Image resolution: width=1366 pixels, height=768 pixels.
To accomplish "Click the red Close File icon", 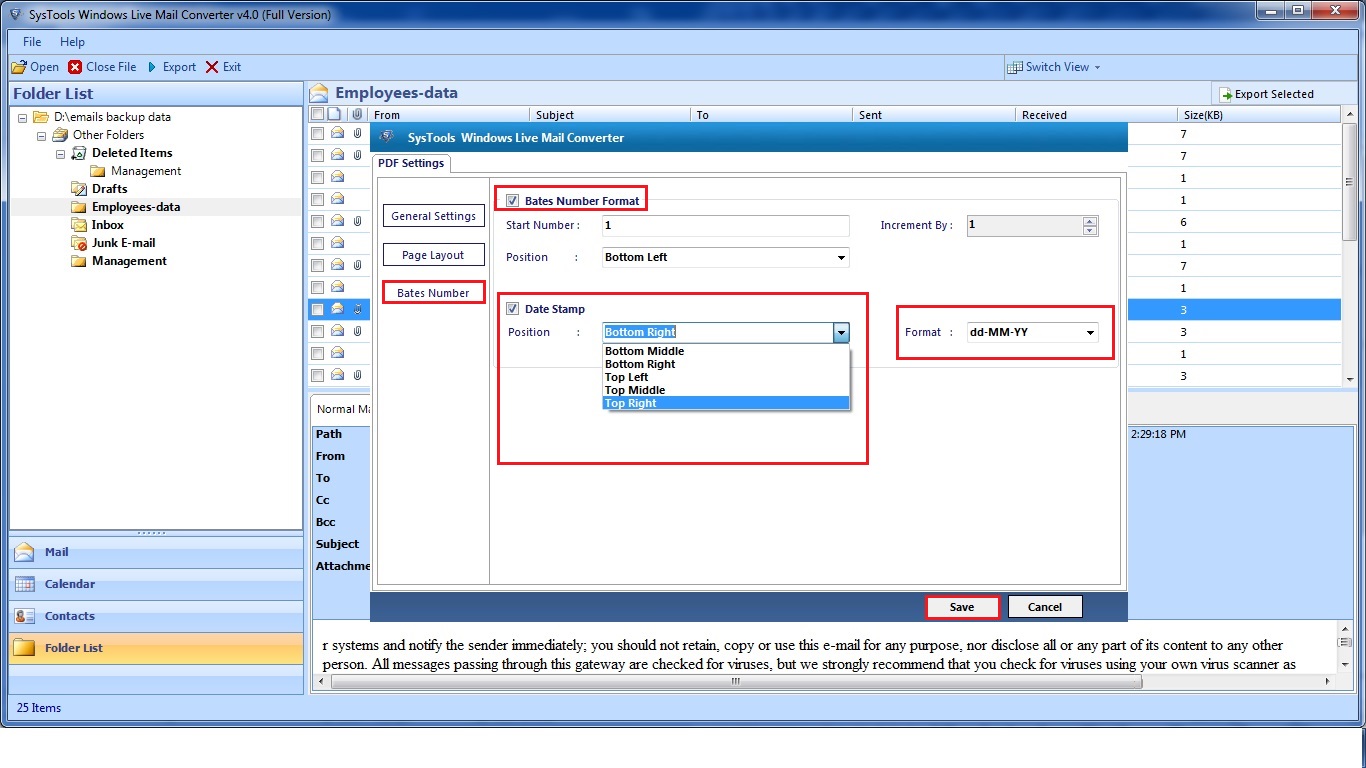I will click(x=75, y=67).
